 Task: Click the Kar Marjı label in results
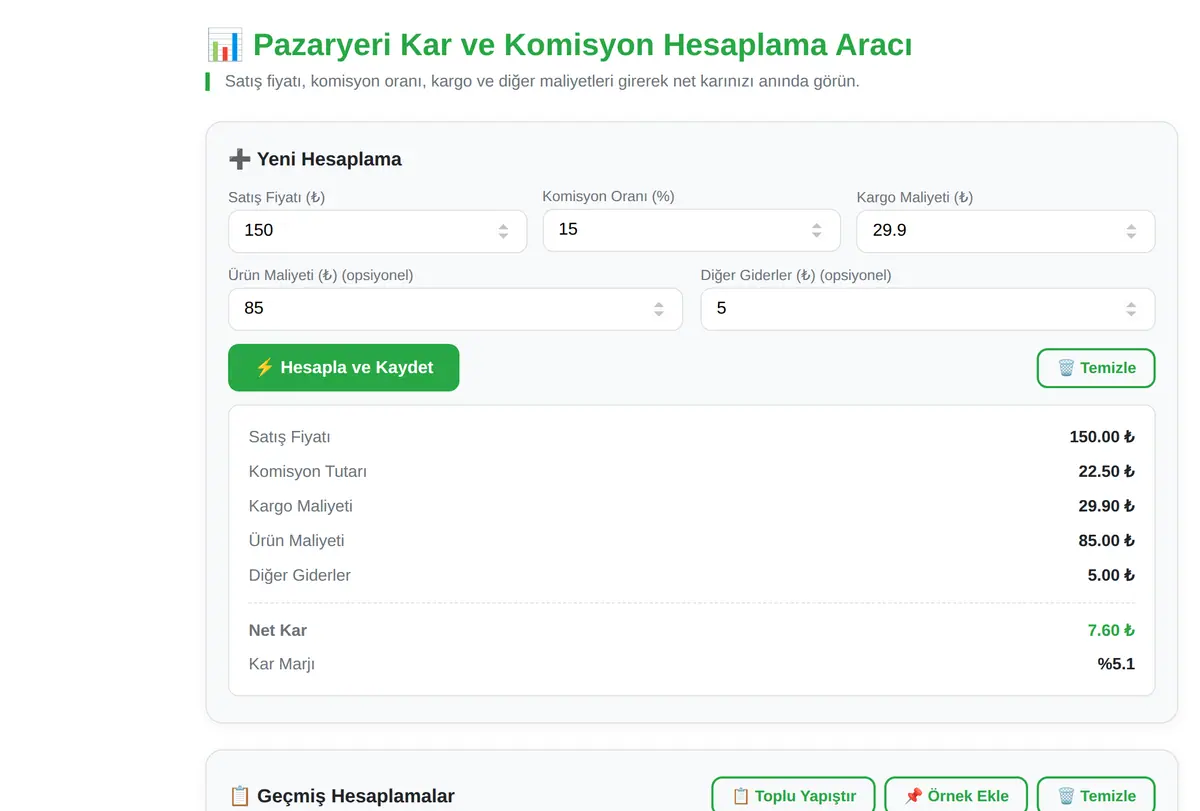(x=282, y=664)
